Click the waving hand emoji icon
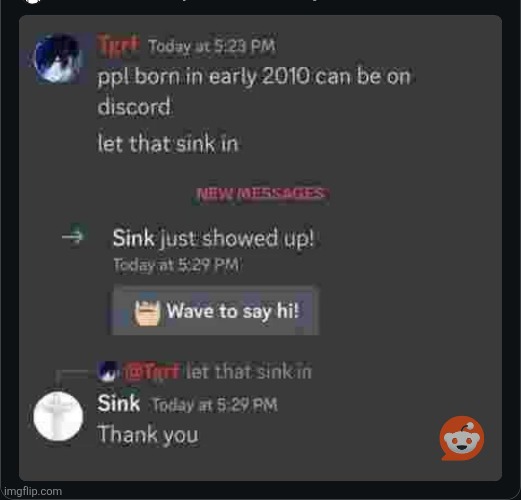The image size is (521, 500). pos(147,312)
